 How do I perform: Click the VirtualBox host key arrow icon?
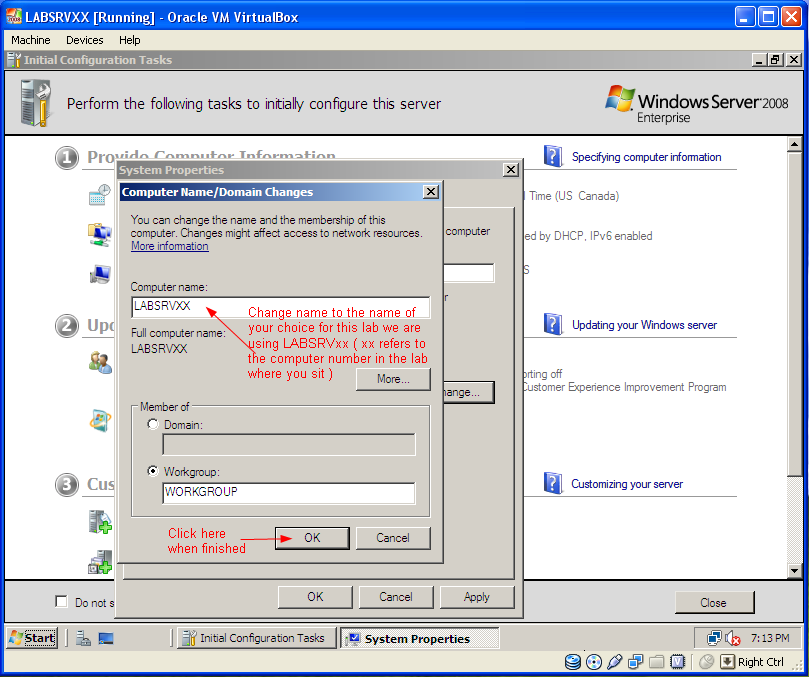[727, 662]
